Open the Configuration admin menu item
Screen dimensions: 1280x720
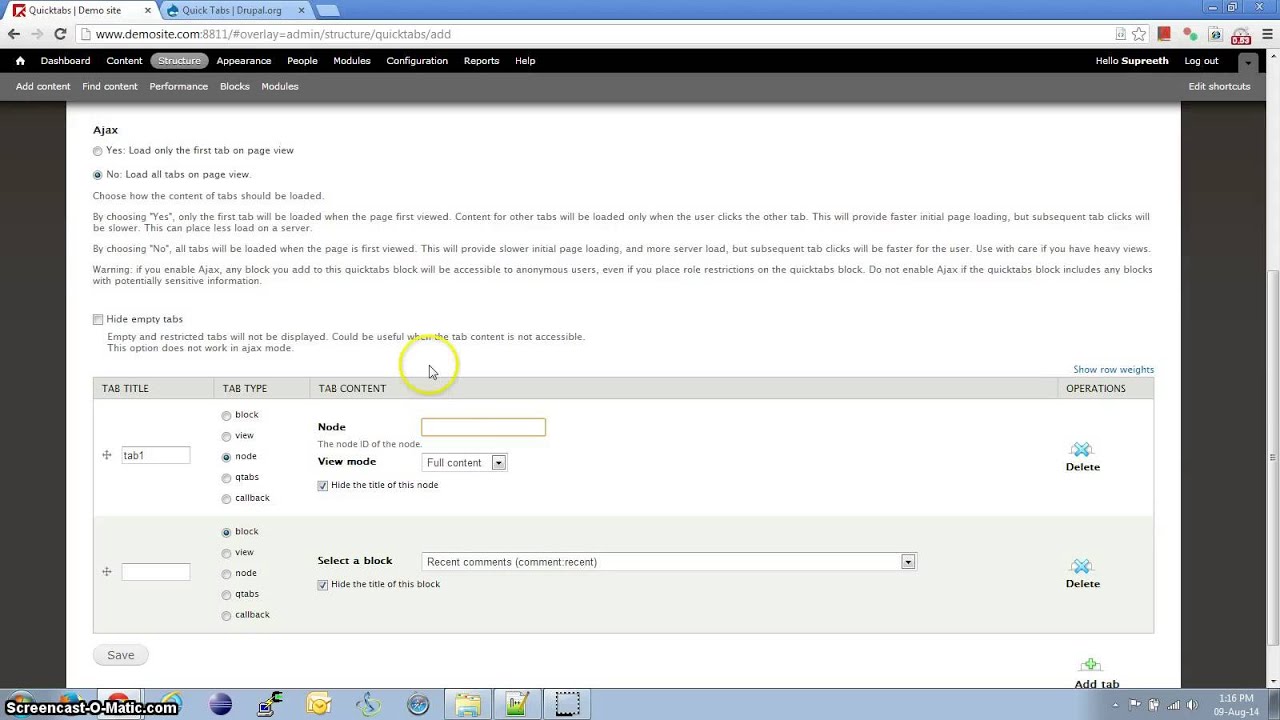417,61
